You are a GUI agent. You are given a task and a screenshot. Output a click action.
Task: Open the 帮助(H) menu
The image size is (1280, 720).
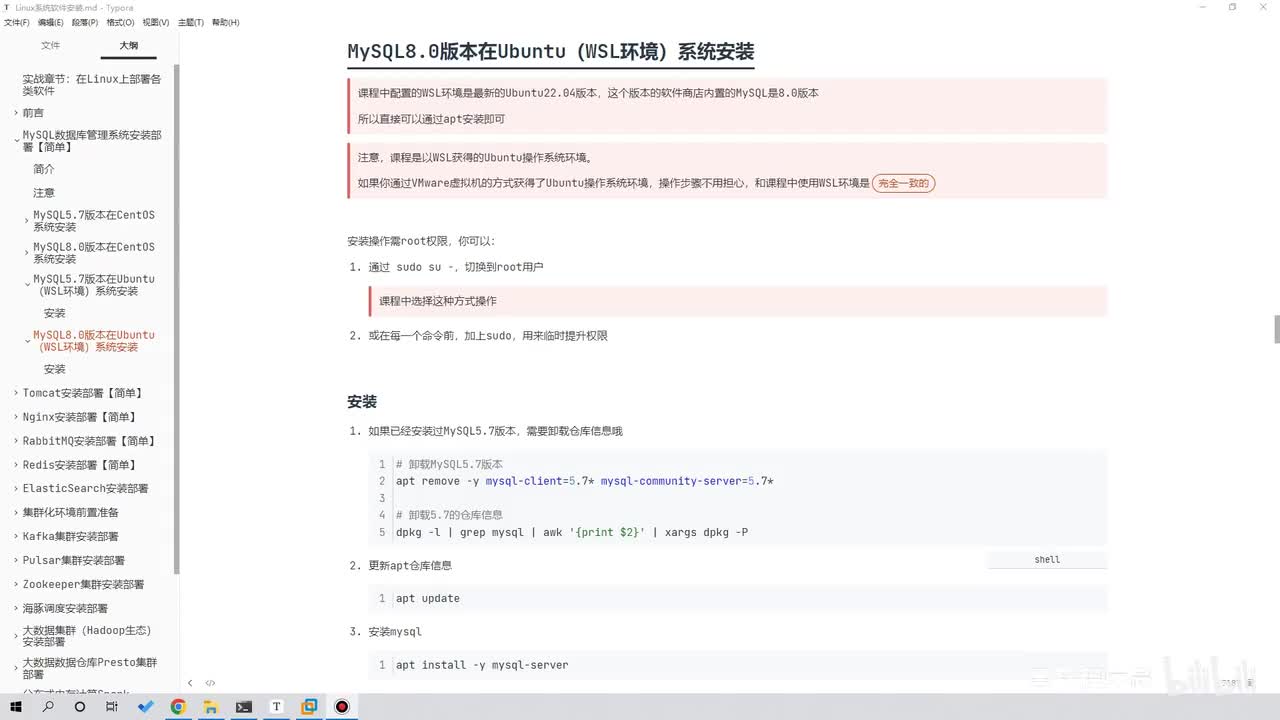[x=226, y=22]
